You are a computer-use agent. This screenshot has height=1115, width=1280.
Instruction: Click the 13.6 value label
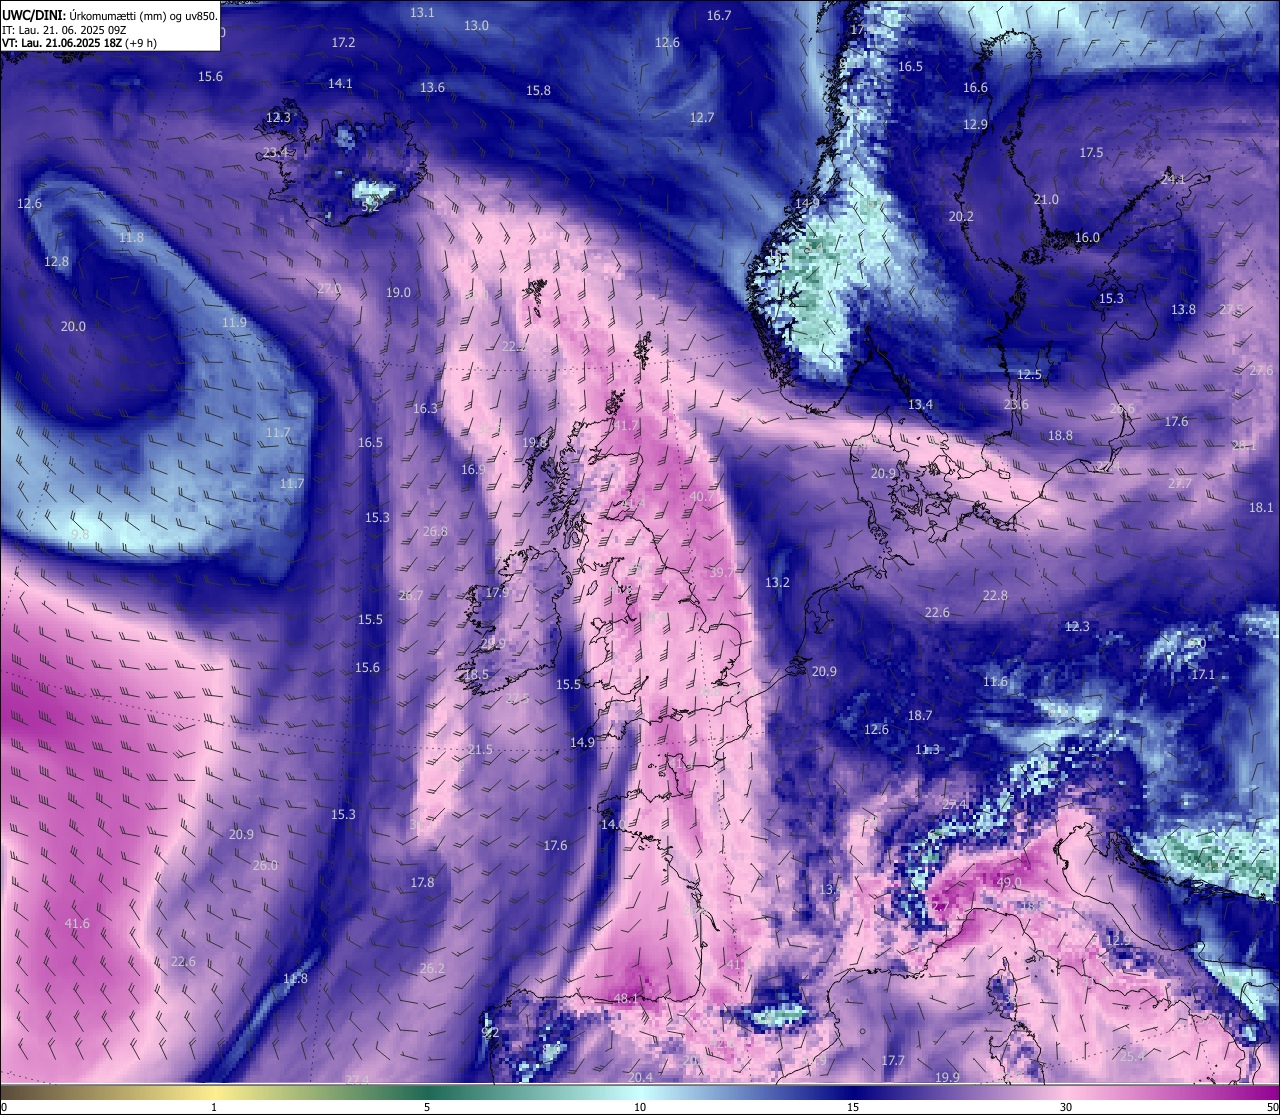pos(432,88)
